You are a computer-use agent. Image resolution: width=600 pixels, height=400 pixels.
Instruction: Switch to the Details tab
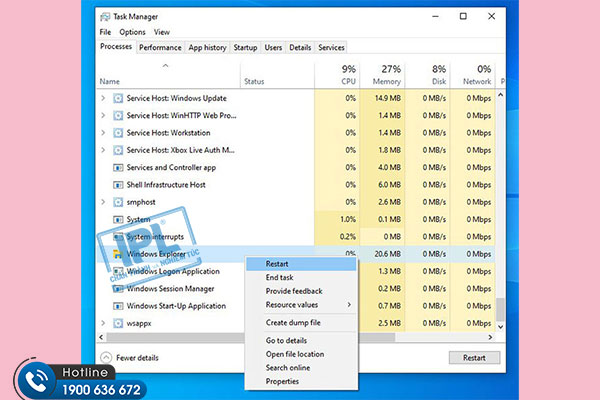coord(300,47)
